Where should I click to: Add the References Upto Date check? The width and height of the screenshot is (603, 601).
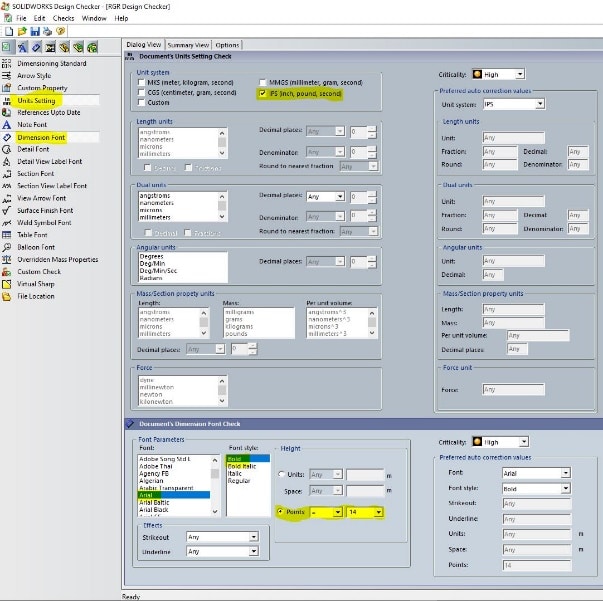pos(48,113)
